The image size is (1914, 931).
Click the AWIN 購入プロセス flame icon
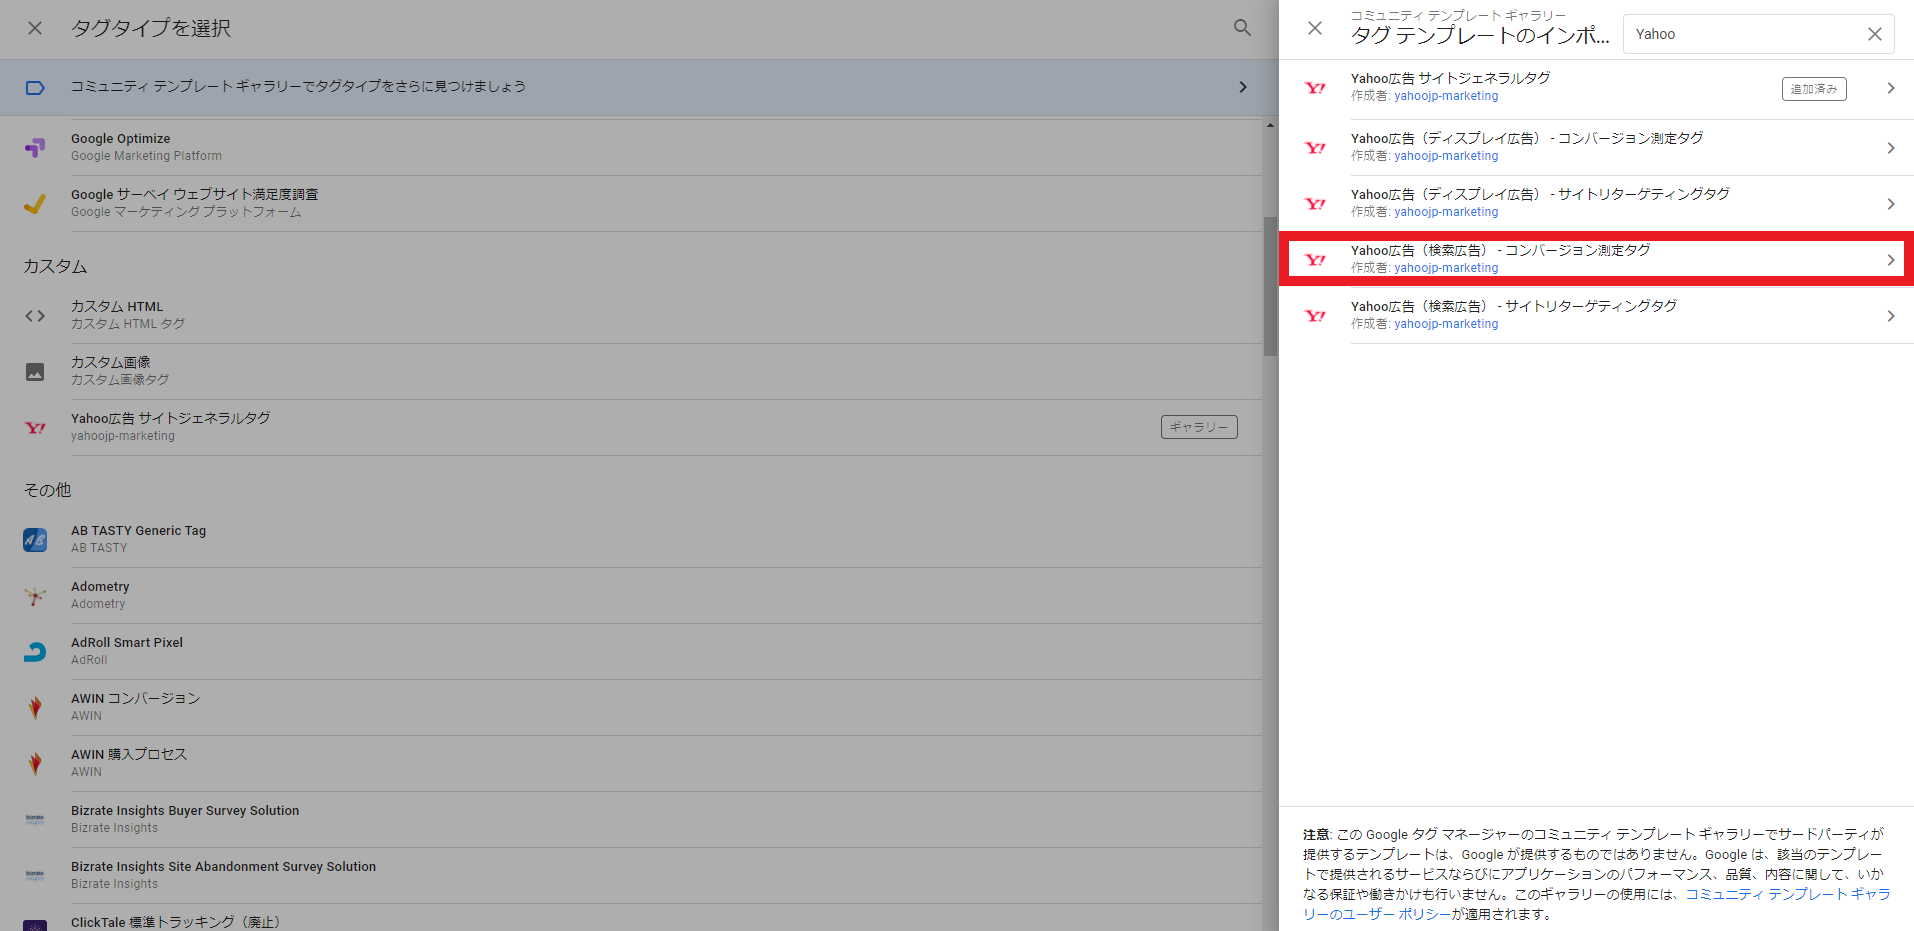pos(35,764)
